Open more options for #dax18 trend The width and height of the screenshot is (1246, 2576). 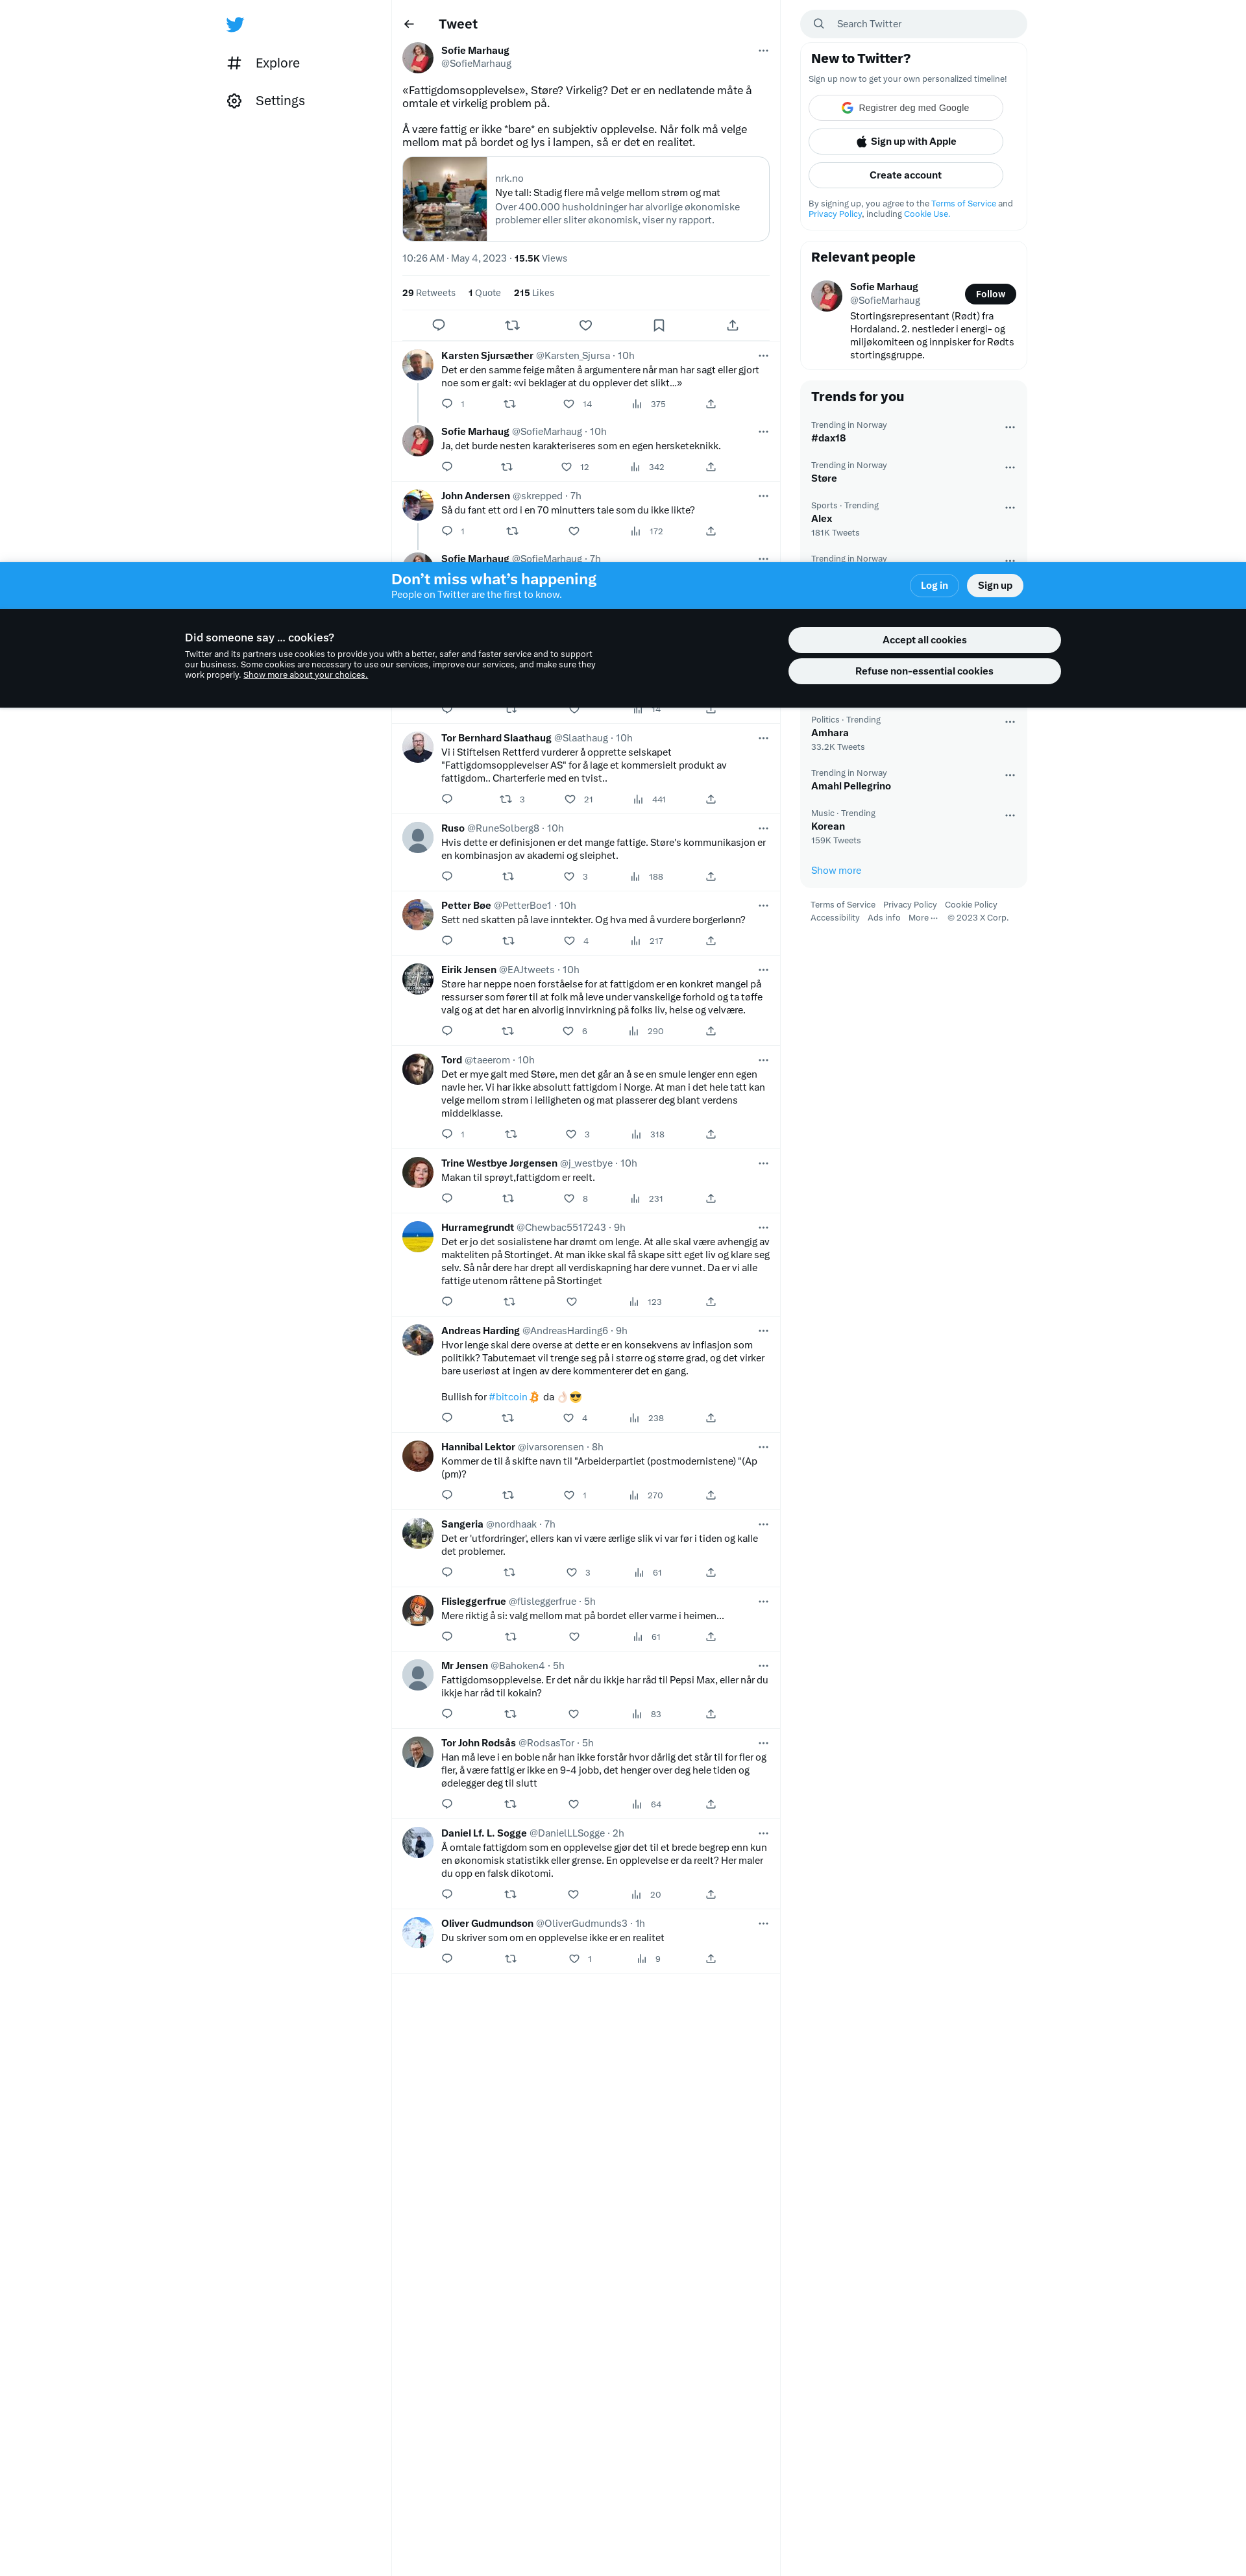click(x=1010, y=427)
